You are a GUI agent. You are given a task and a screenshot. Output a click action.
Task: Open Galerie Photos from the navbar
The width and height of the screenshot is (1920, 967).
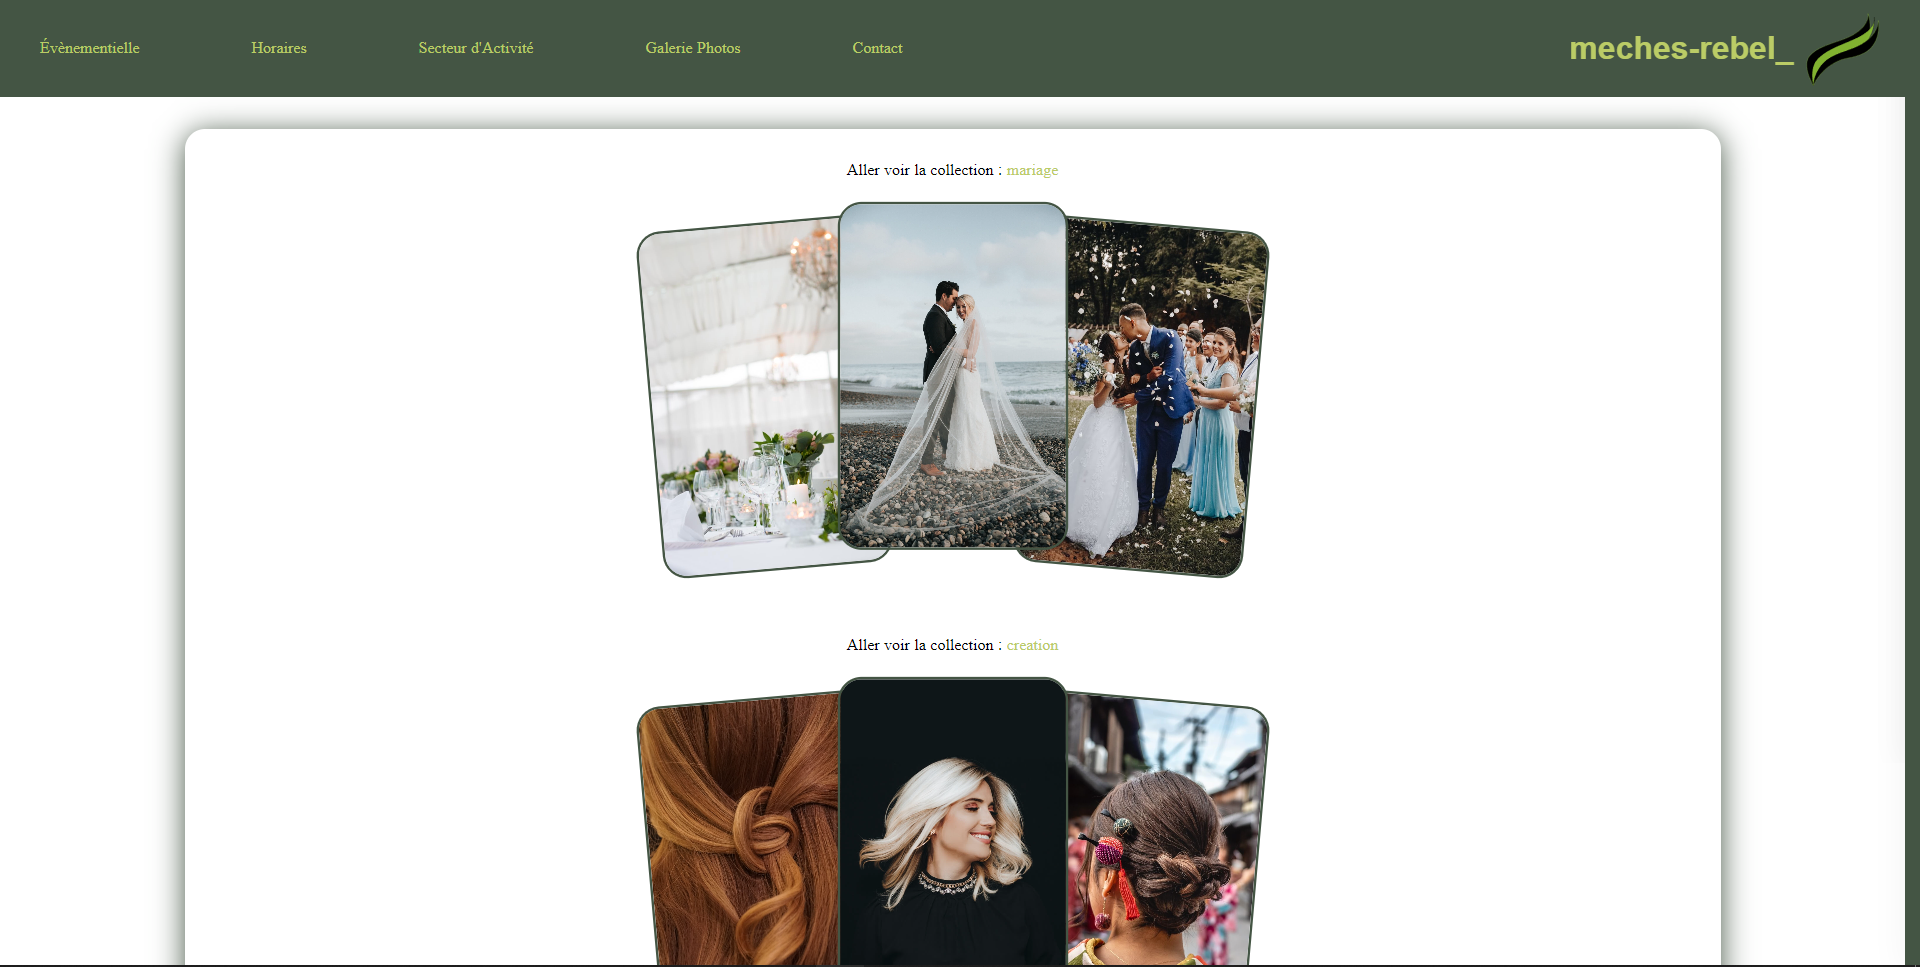point(692,48)
